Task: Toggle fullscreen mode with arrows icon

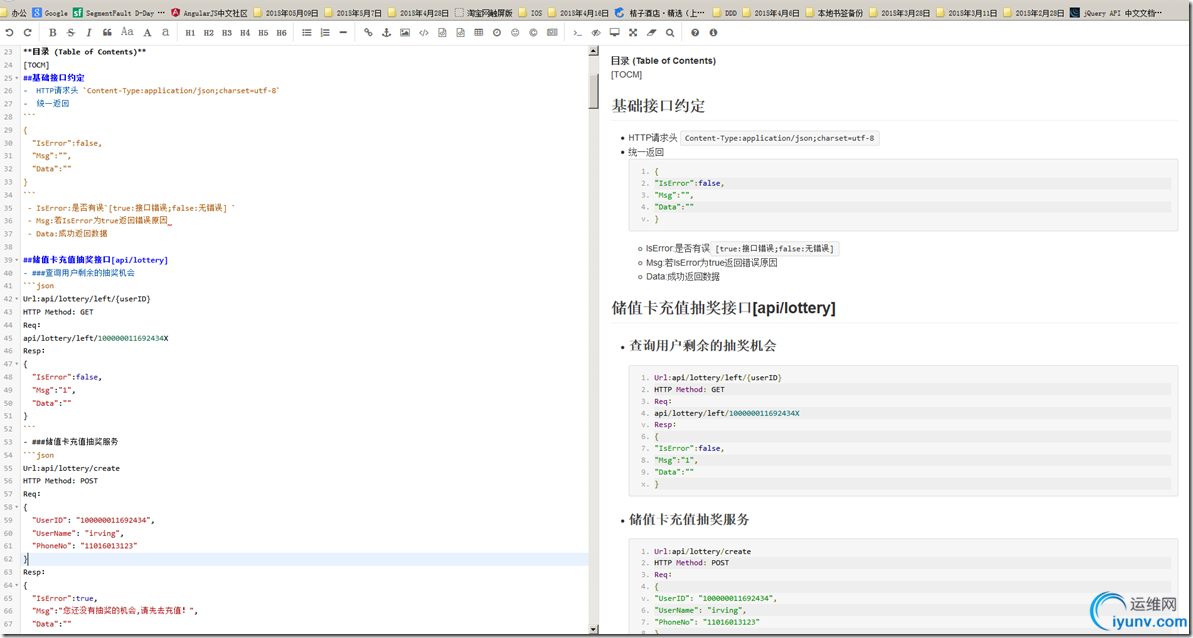Action: (x=633, y=33)
